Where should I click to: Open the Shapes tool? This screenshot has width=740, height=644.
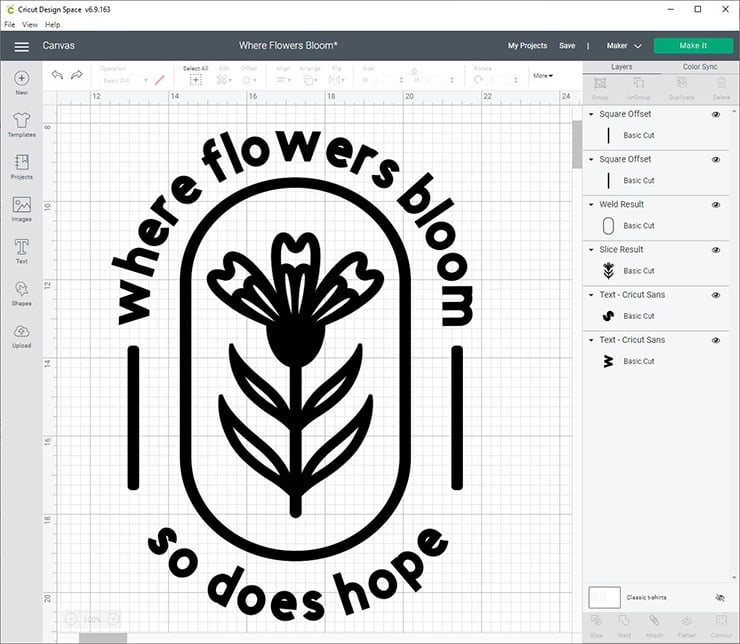click(21, 293)
